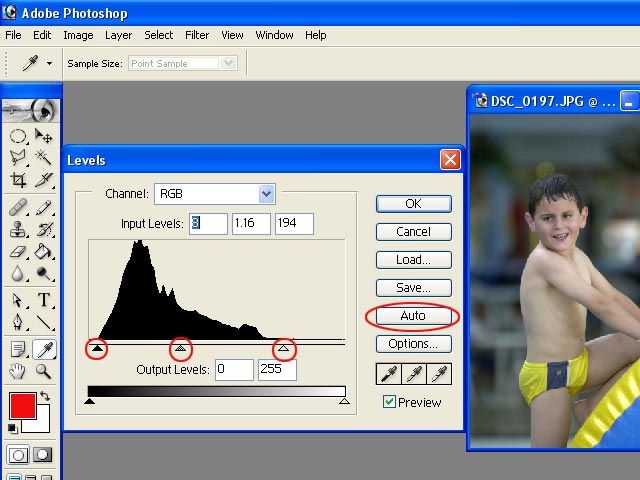The image size is (640, 480).
Task: Pick the white point eyedropper in Levels
Action: (x=439, y=374)
